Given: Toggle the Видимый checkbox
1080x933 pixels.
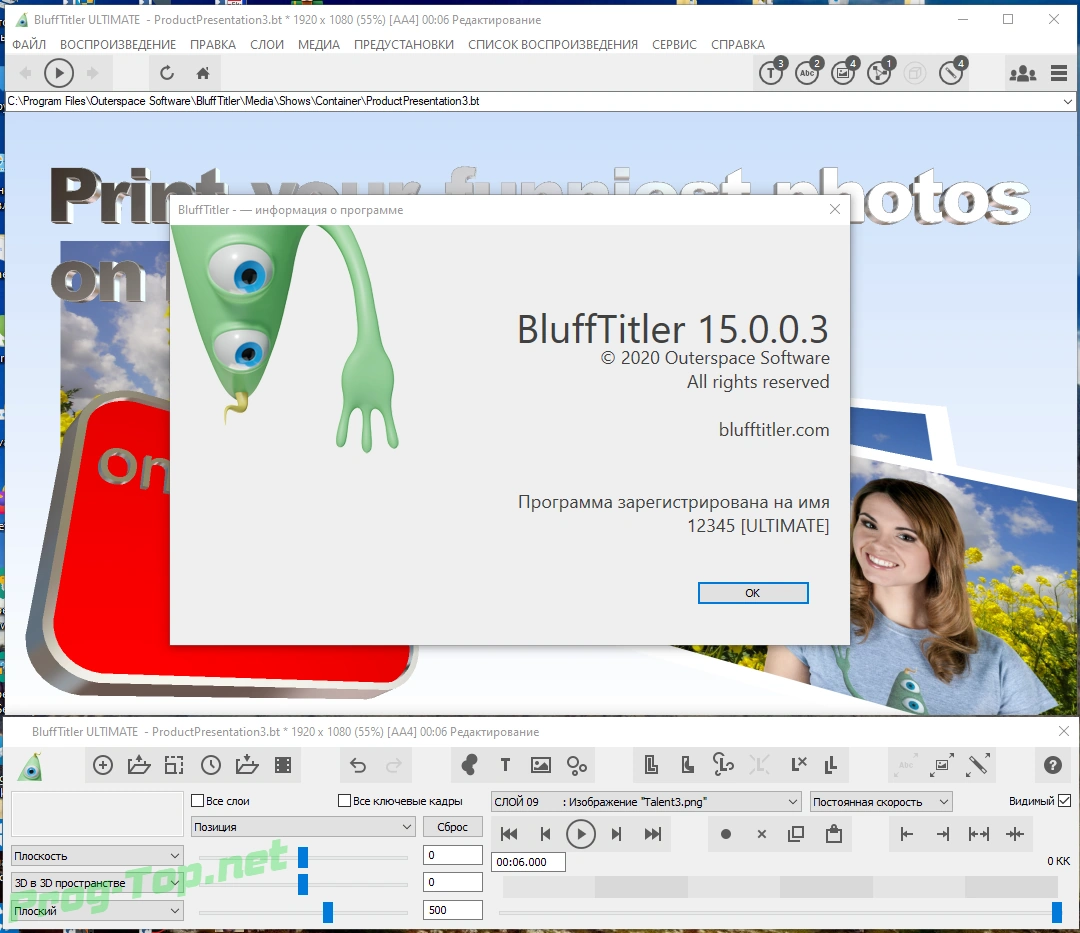Looking at the screenshot, I should 1065,801.
